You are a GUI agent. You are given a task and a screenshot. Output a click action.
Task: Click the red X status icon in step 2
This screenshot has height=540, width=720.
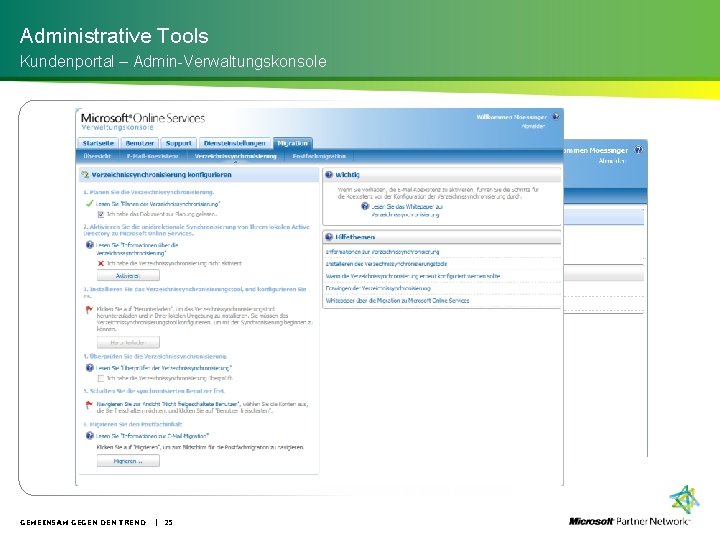[101, 264]
